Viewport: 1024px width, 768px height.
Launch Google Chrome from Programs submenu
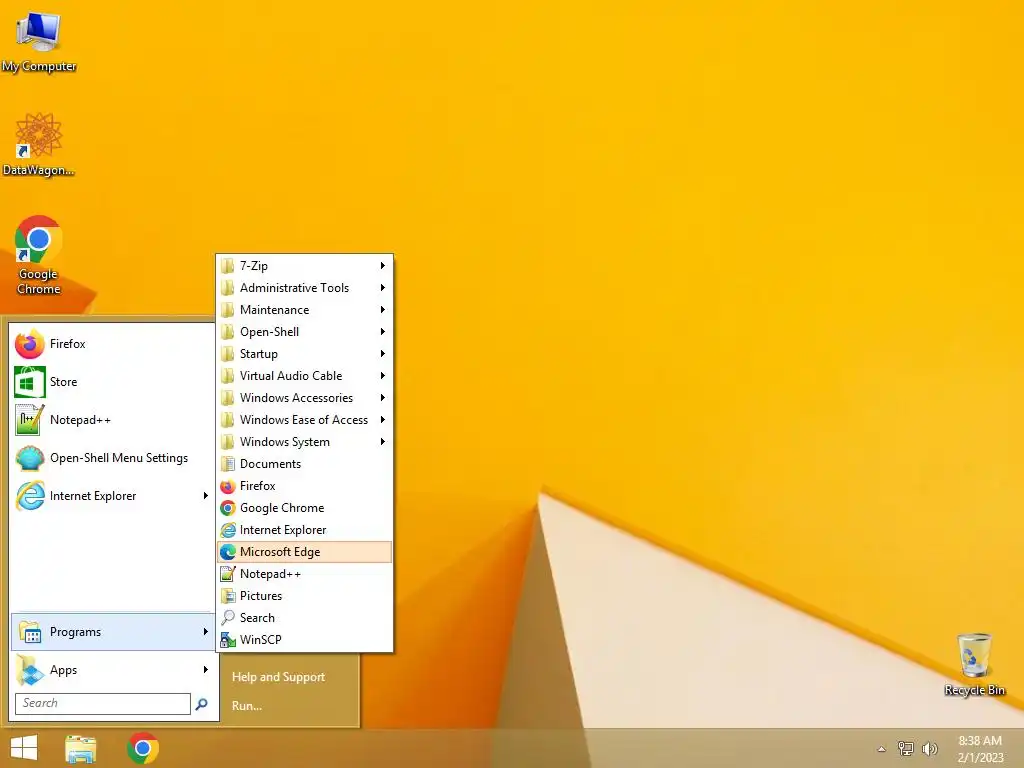(304, 507)
